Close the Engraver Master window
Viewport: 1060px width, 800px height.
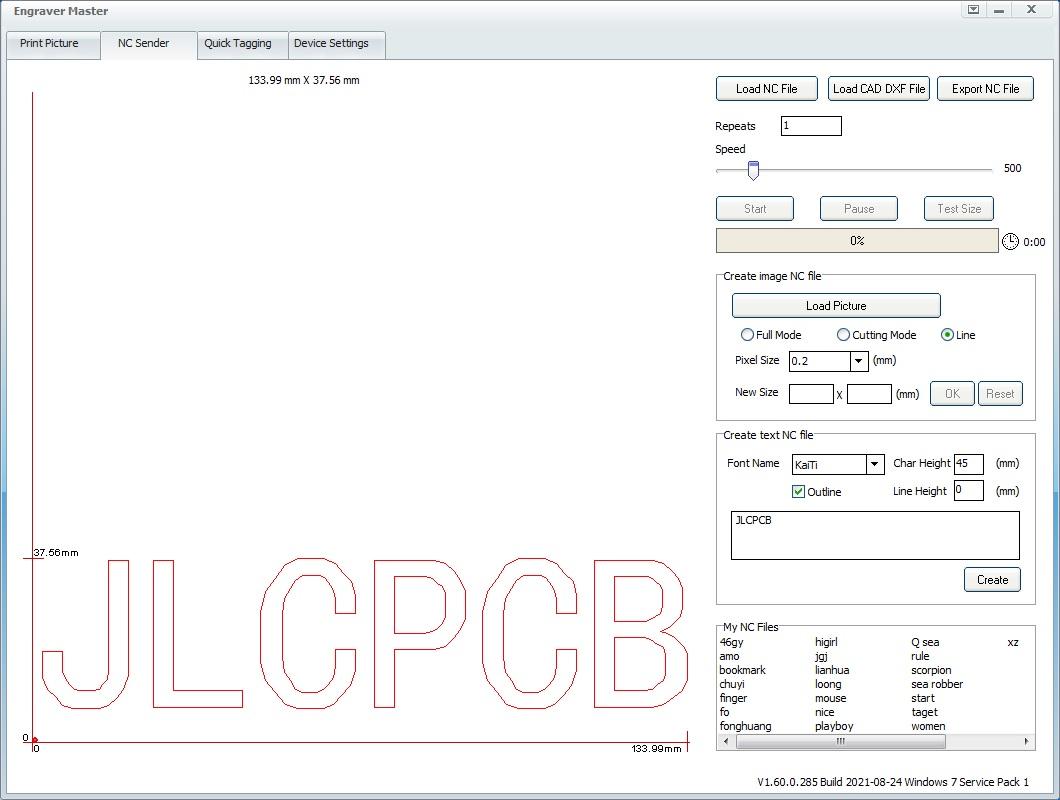1031,9
